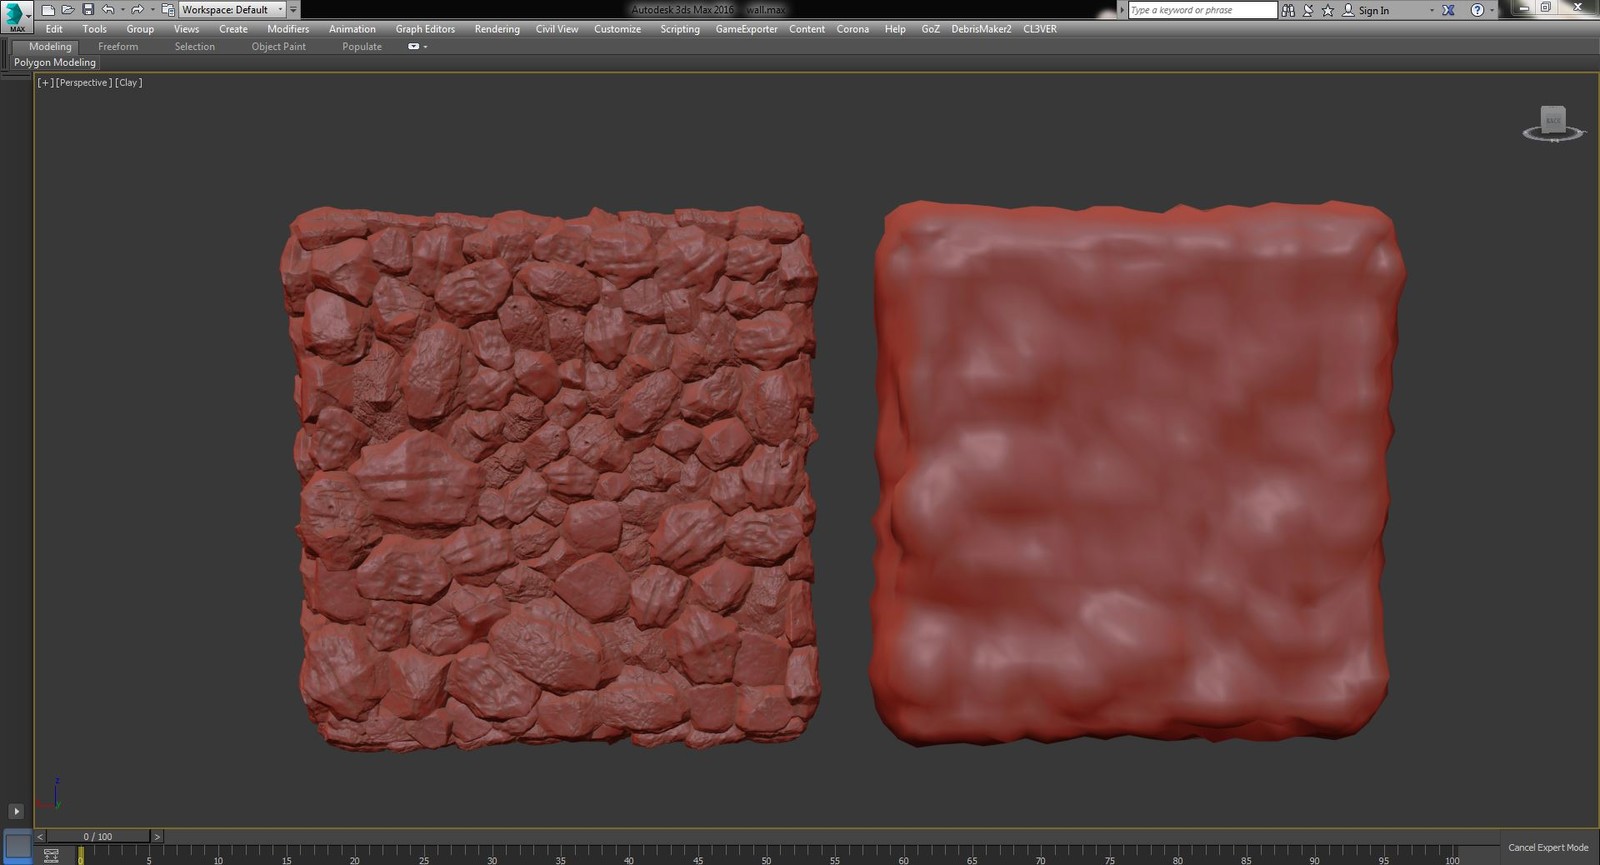Open the Subscription Center satellite icon

pos(1308,10)
